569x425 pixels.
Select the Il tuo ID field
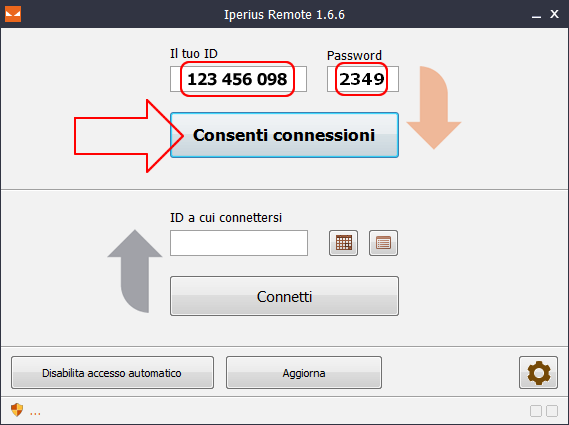coord(238,79)
